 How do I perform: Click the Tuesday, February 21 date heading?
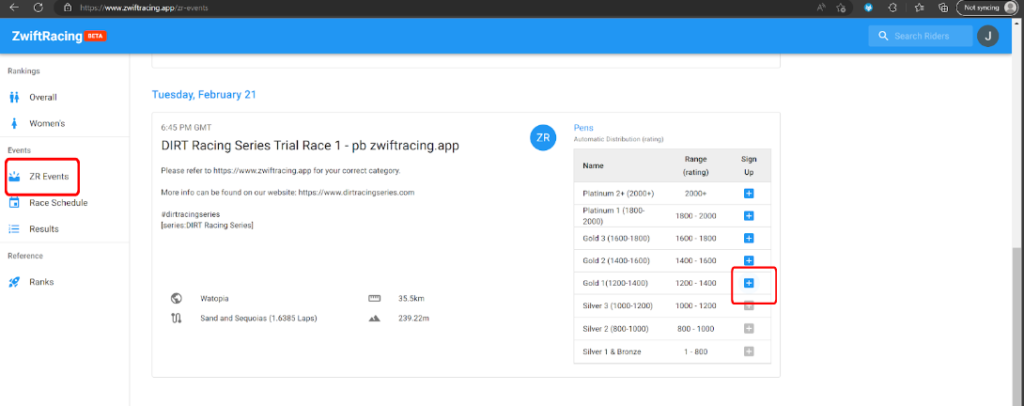click(x=204, y=95)
